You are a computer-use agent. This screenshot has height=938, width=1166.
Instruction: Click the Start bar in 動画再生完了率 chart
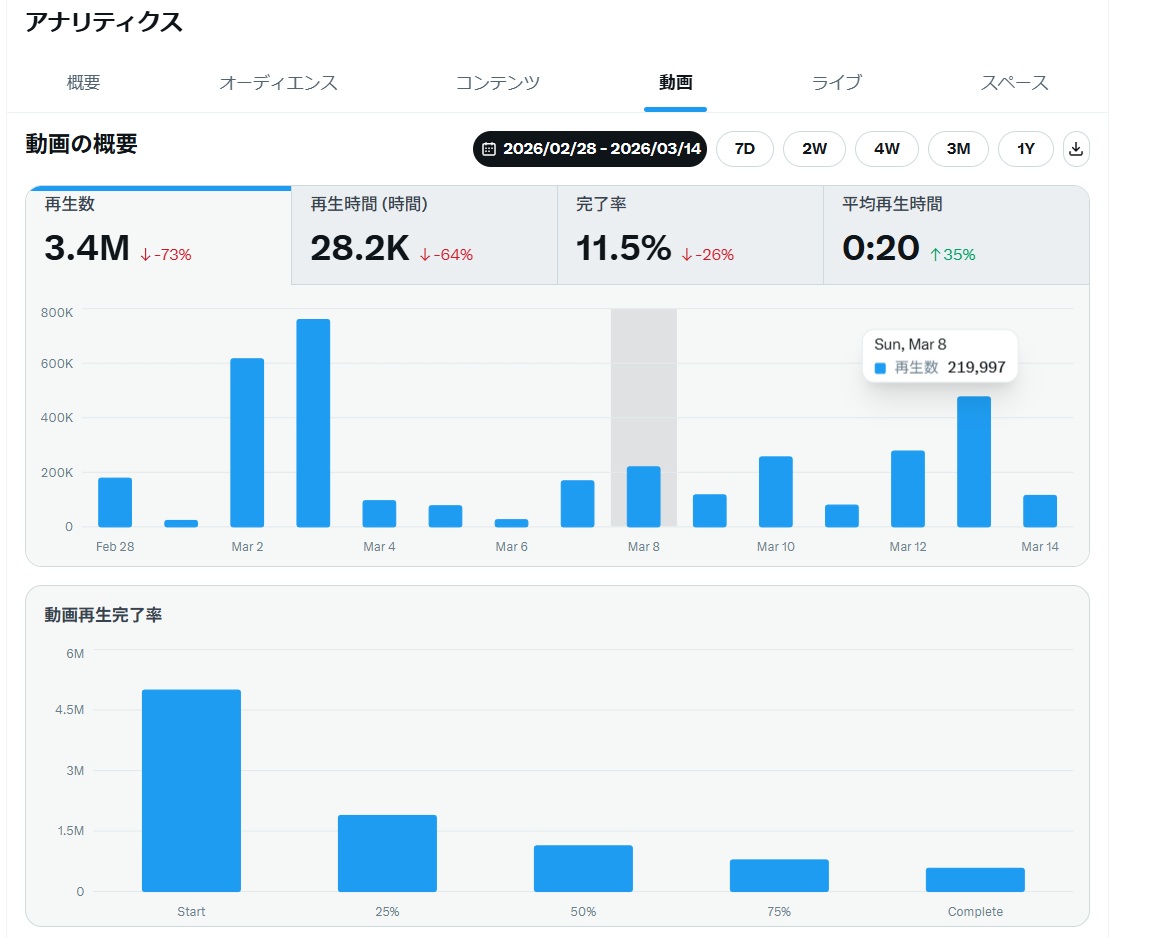tap(191, 790)
